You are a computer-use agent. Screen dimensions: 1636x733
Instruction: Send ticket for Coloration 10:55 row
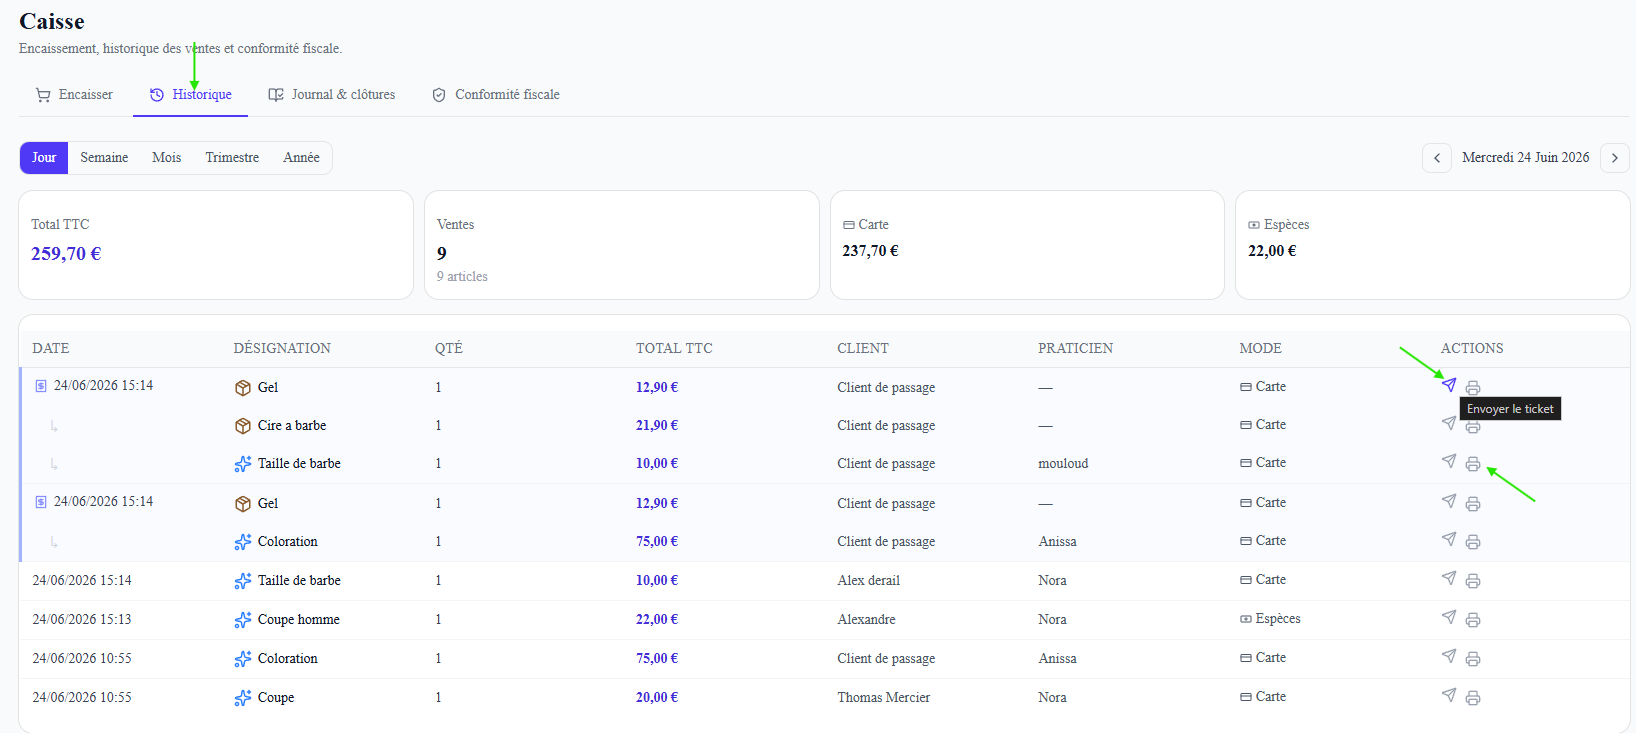1449,656
